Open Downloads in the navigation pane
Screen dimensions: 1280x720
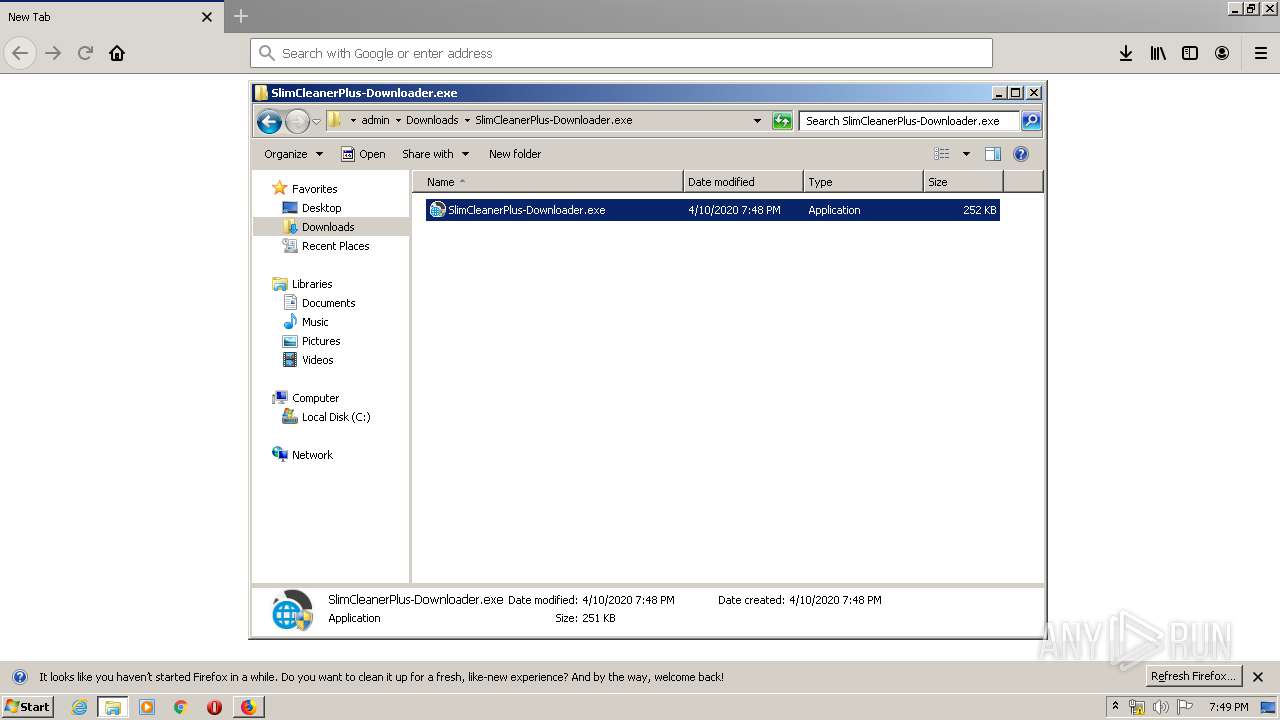(328, 227)
